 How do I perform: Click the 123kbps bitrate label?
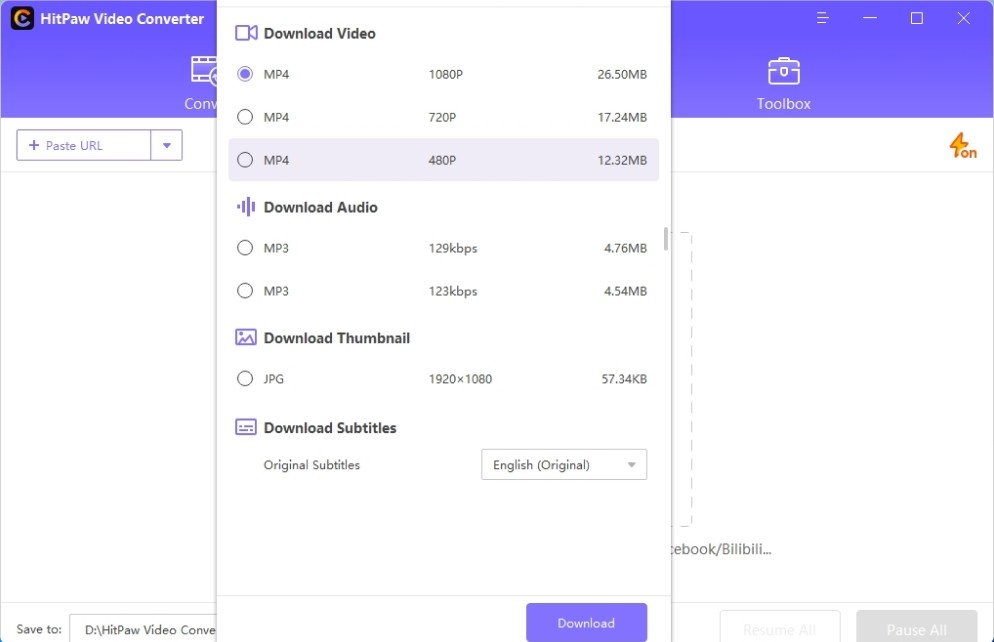tap(453, 291)
